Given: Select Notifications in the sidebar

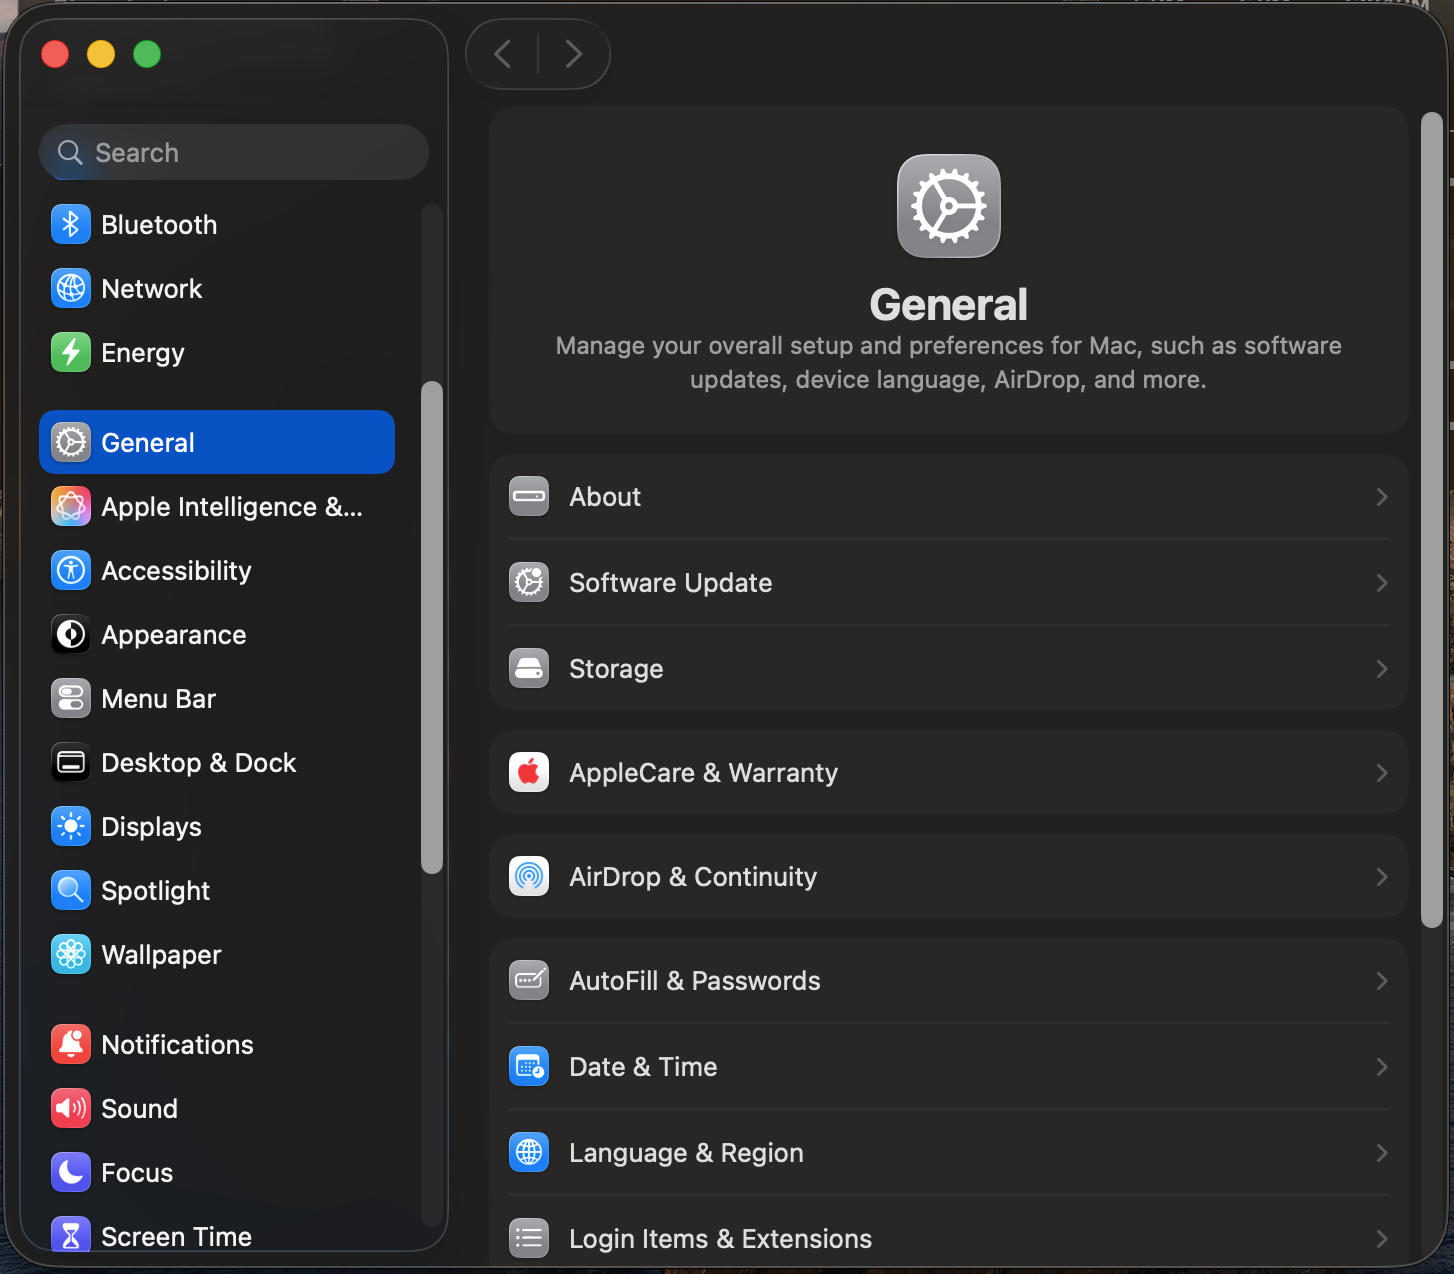Looking at the screenshot, I should 217,1045.
